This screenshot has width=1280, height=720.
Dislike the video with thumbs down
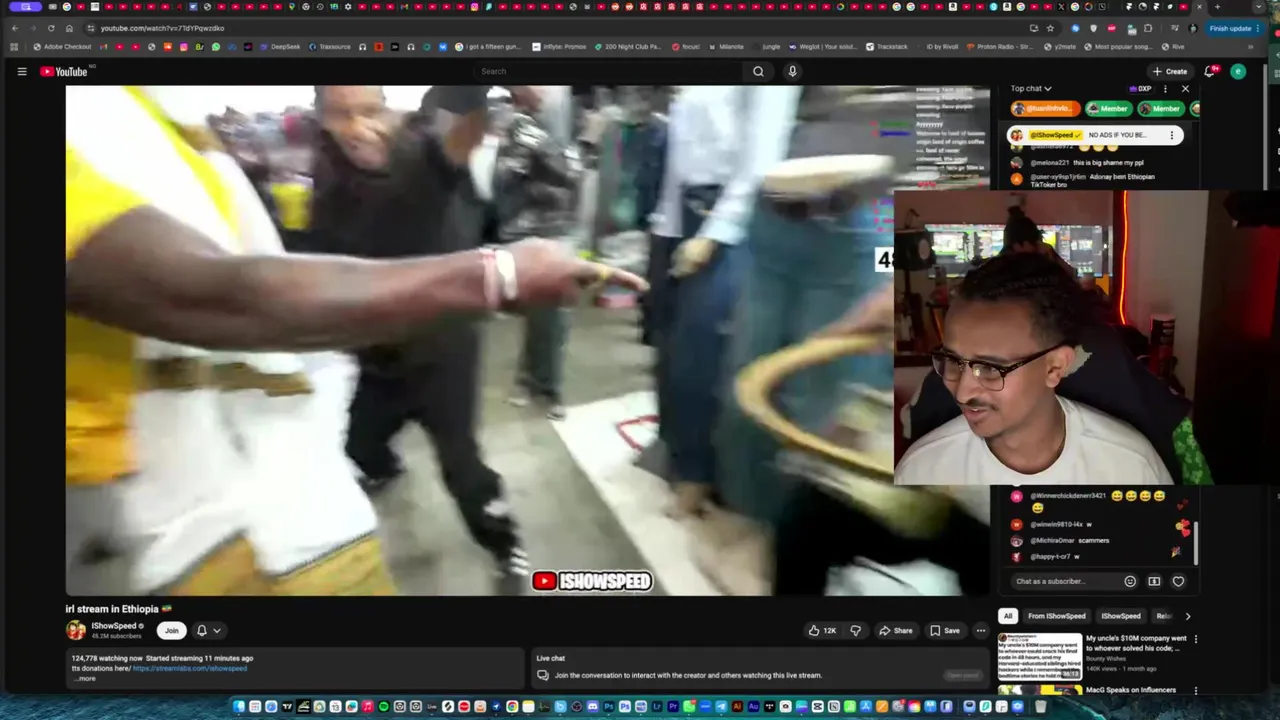coord(855,630)
